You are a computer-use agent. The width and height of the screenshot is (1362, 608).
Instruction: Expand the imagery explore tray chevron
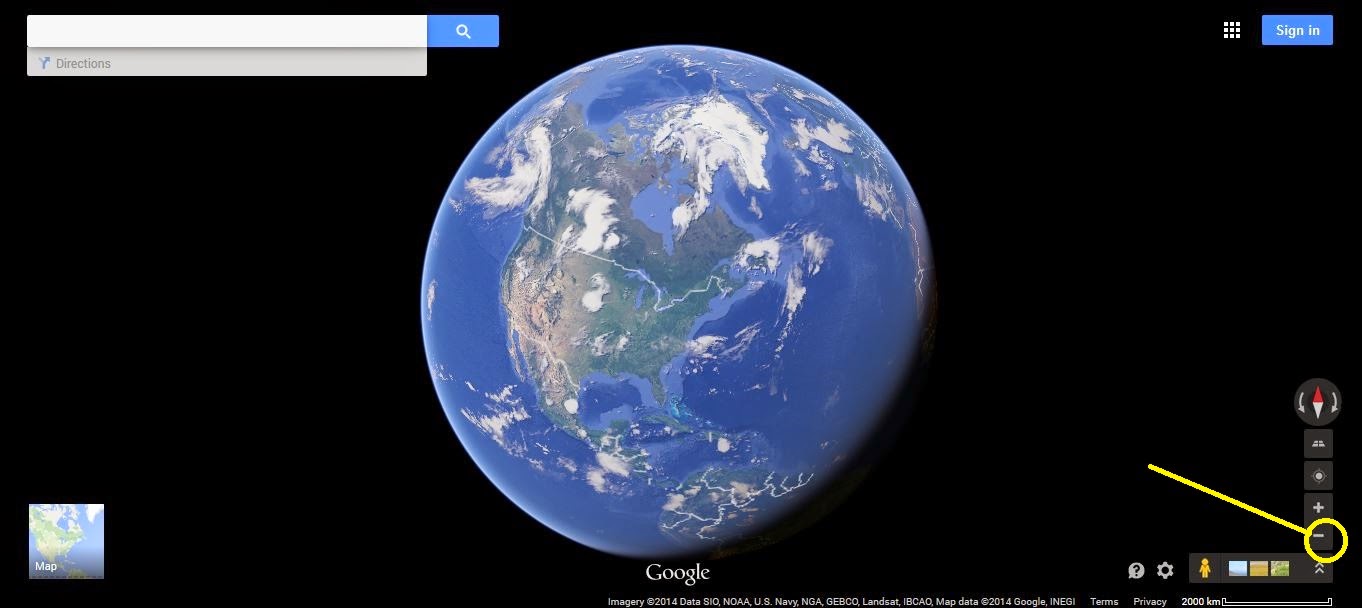[1319, 569]
